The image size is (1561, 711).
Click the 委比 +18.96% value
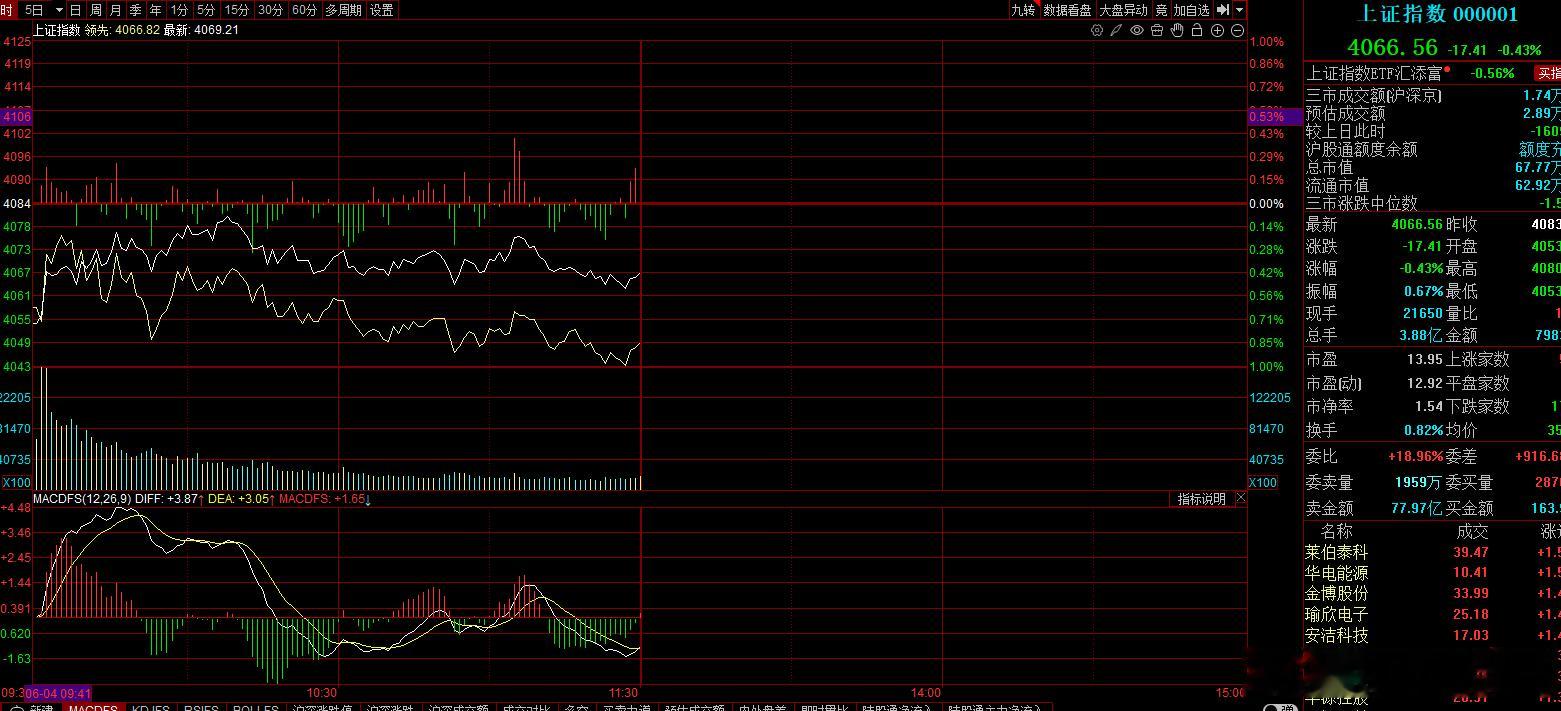point(1415,456)
